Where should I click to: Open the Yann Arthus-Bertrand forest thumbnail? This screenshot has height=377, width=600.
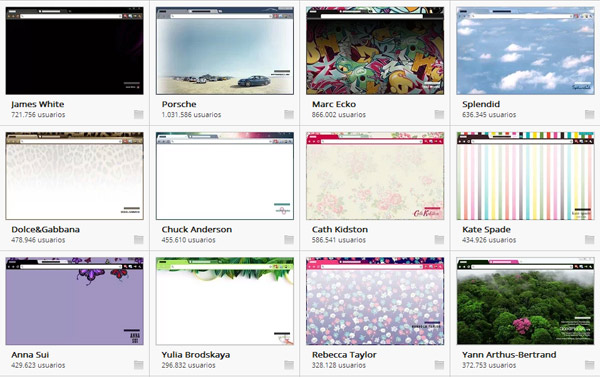tap(525, 301)
